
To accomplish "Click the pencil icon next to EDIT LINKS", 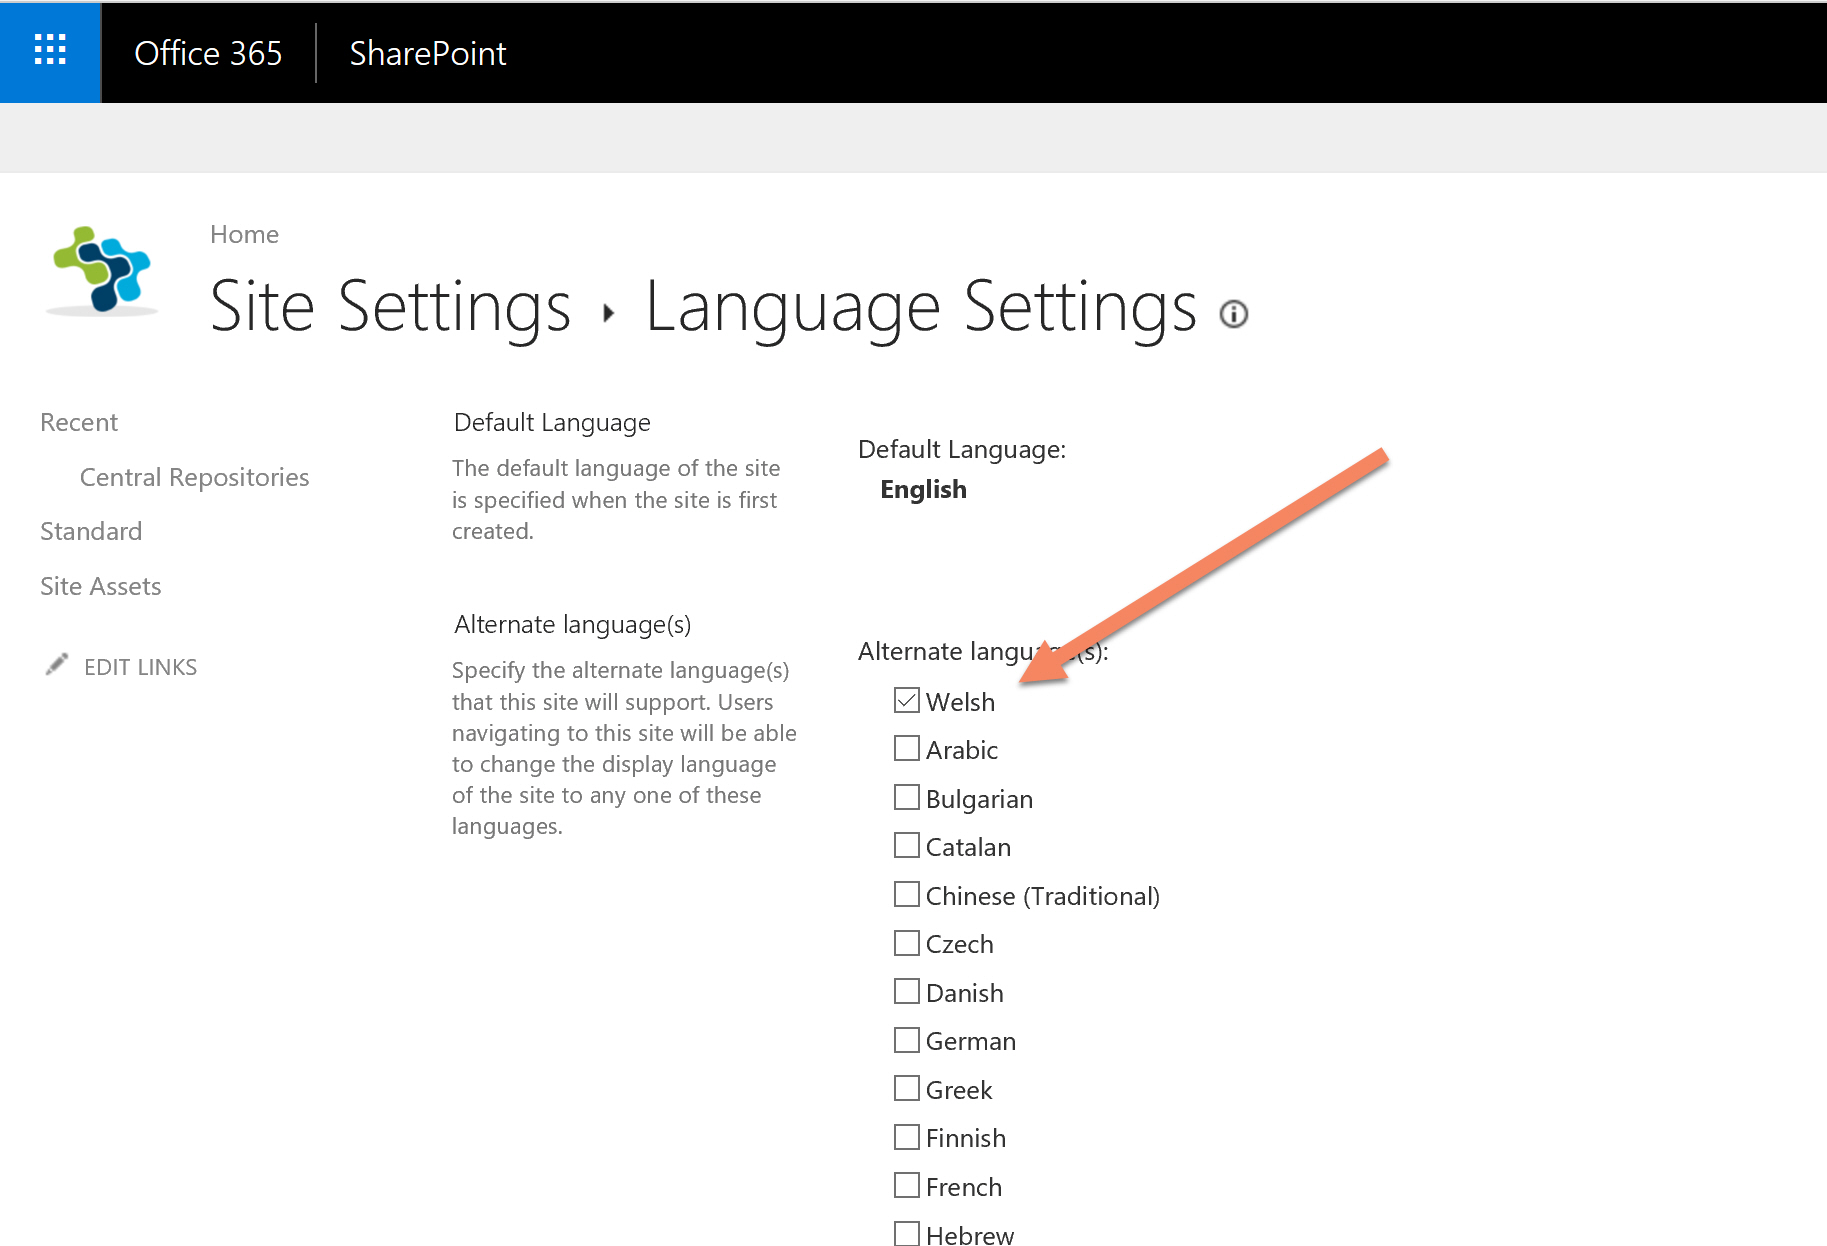I will coord(57,663).
